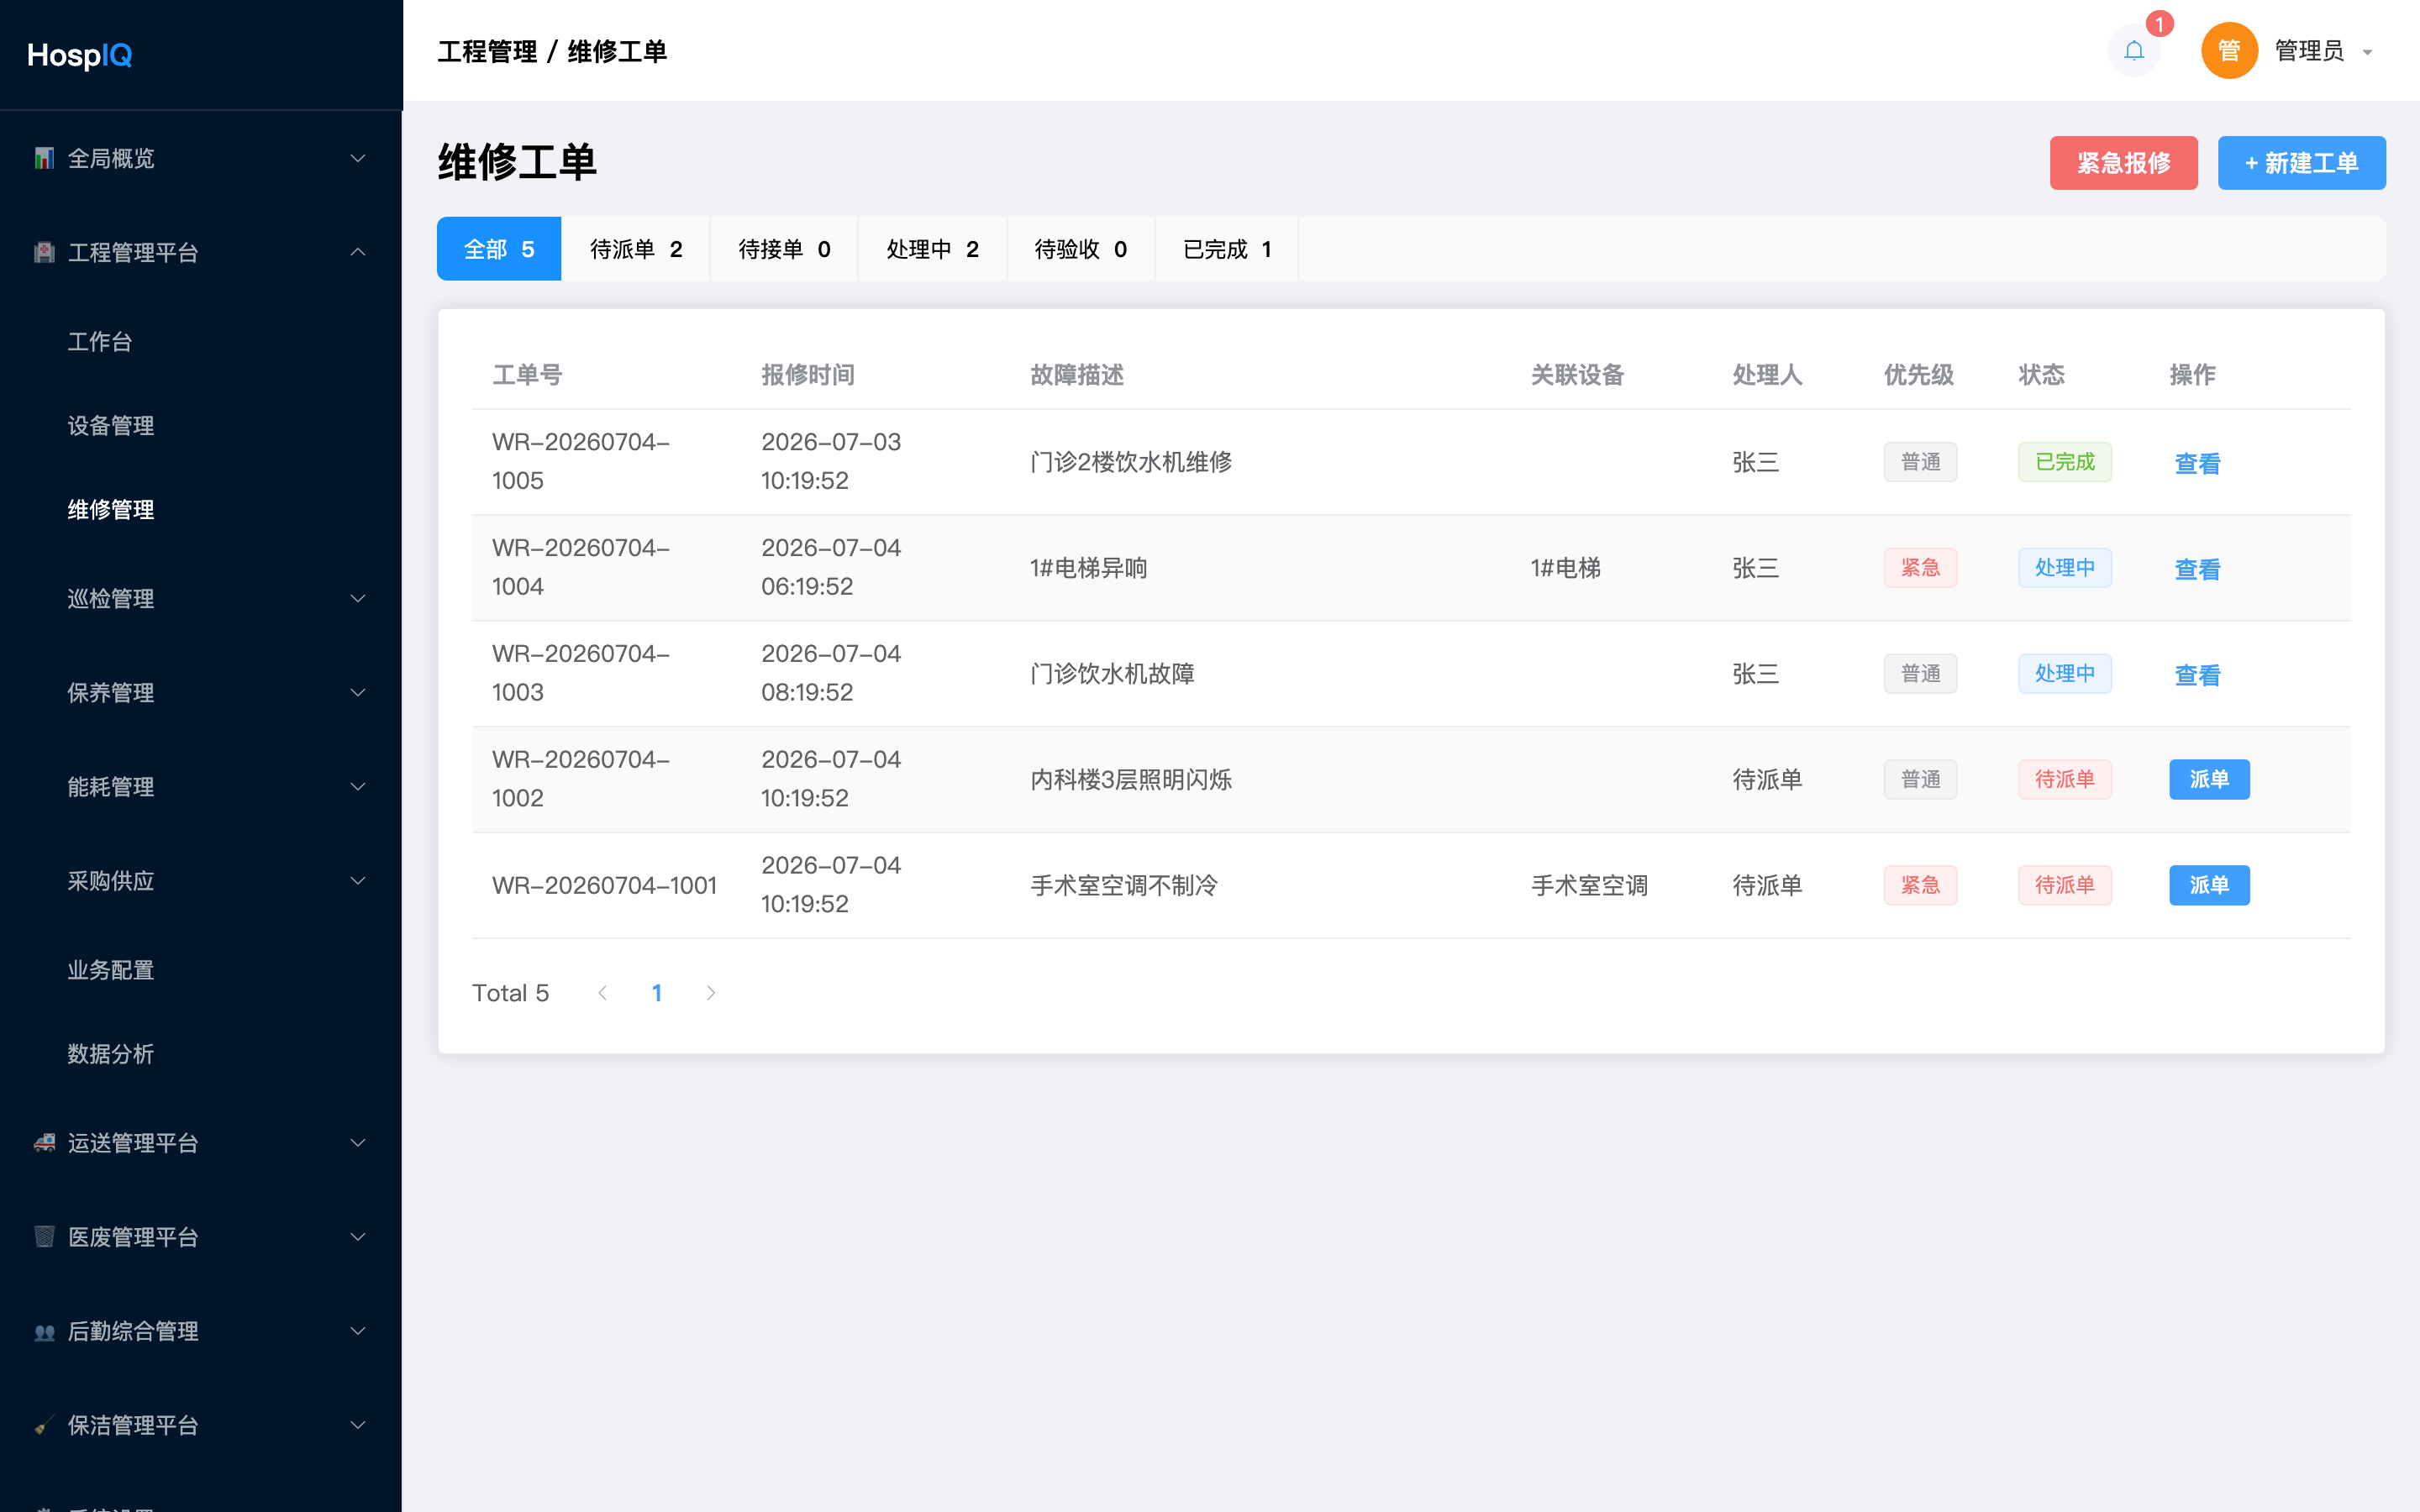The height and width of the screenshot is (1512, 2420).
Task: Open 工作台 in the sidebar
Action: pos(201,341)
